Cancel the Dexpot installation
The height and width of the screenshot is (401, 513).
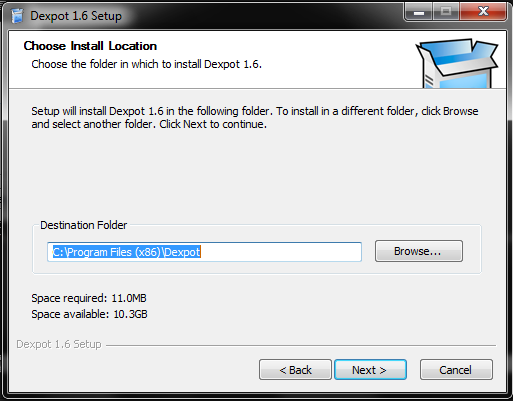(x=456, y=370)
